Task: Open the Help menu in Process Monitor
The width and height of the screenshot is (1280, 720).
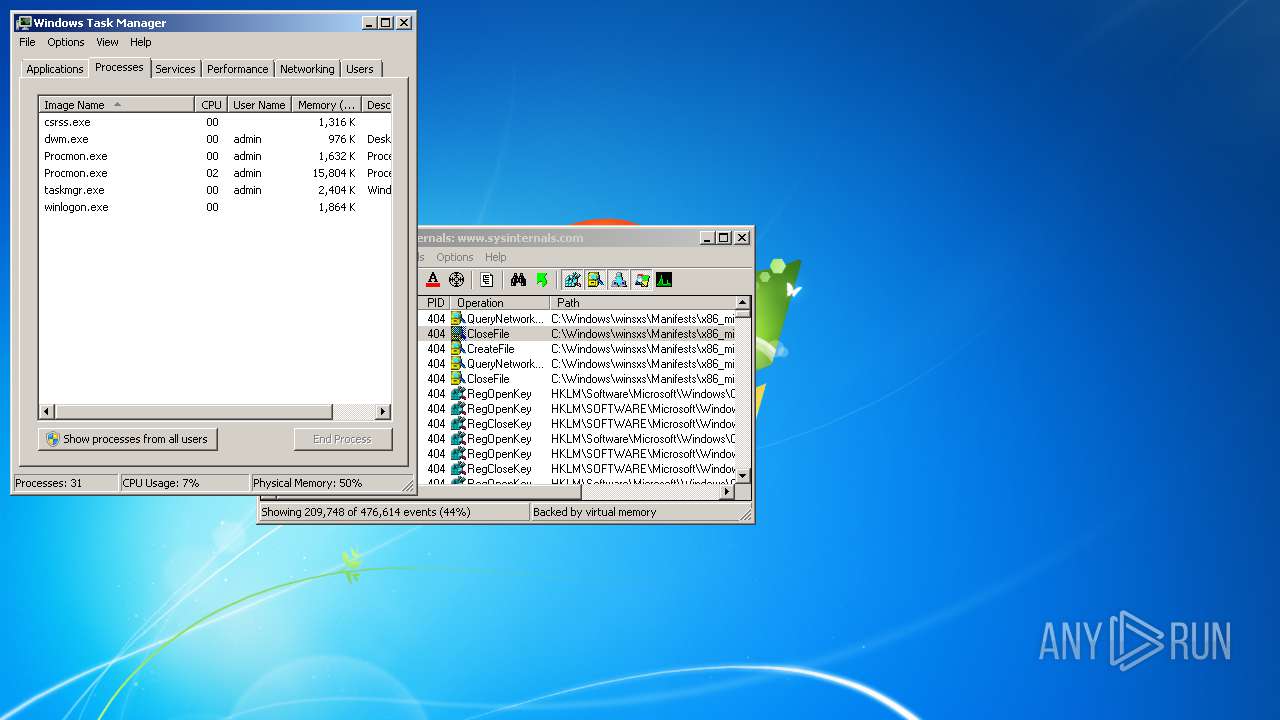Action: (x=496, y=257)
